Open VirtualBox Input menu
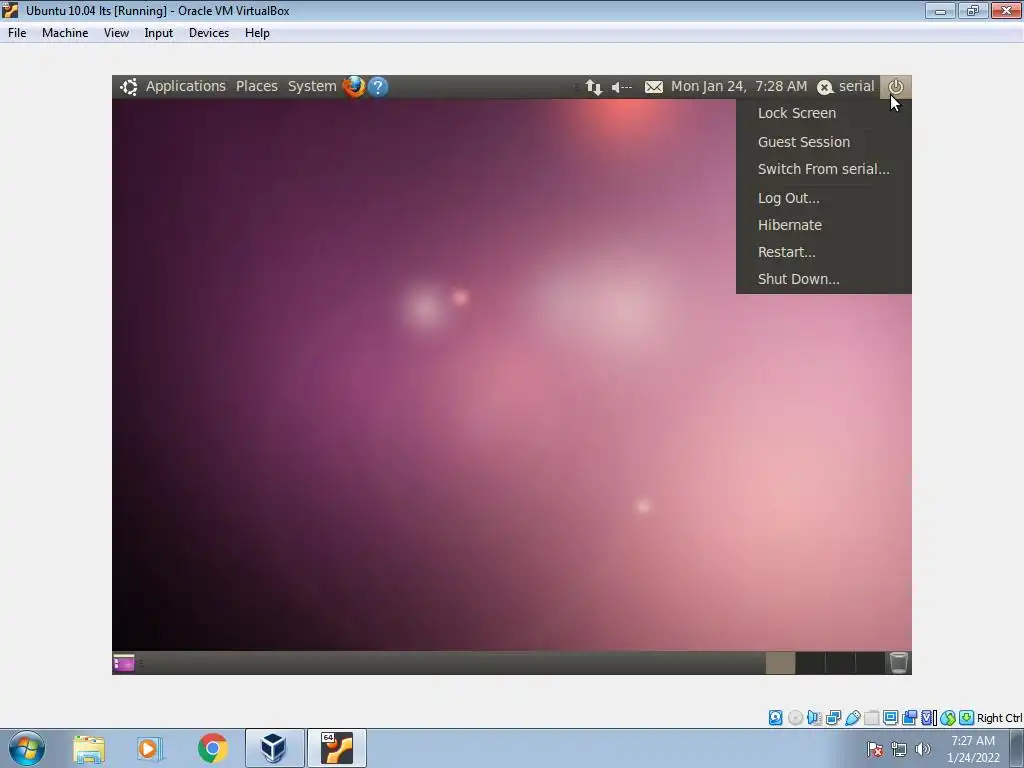Viewport: 1024px width, 768px height. tap(159, 33)
